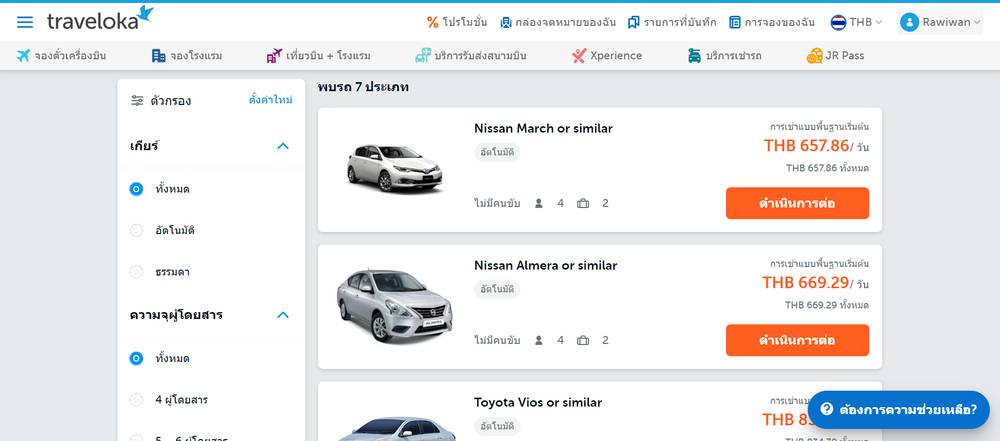Click the flight plus hotel icon
The image size is (1000, 441).
[x=274, y=56]
